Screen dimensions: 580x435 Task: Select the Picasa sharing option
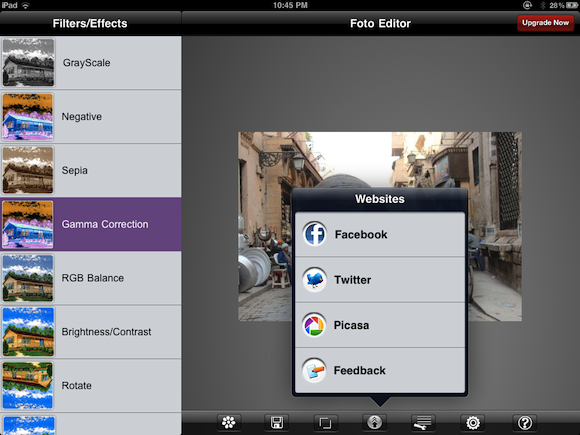tap(380, 325)
